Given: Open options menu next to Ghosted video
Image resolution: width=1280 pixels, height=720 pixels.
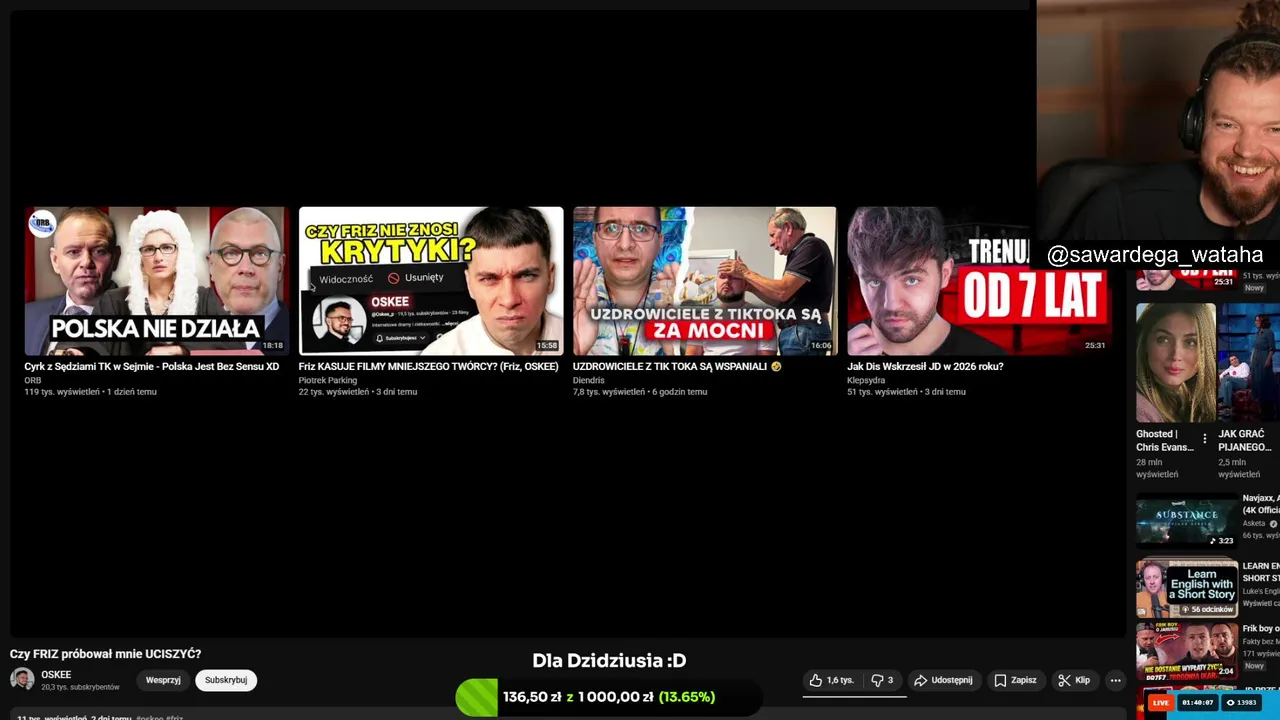Looking at the screenshot, I should [x=1204, y=439].
